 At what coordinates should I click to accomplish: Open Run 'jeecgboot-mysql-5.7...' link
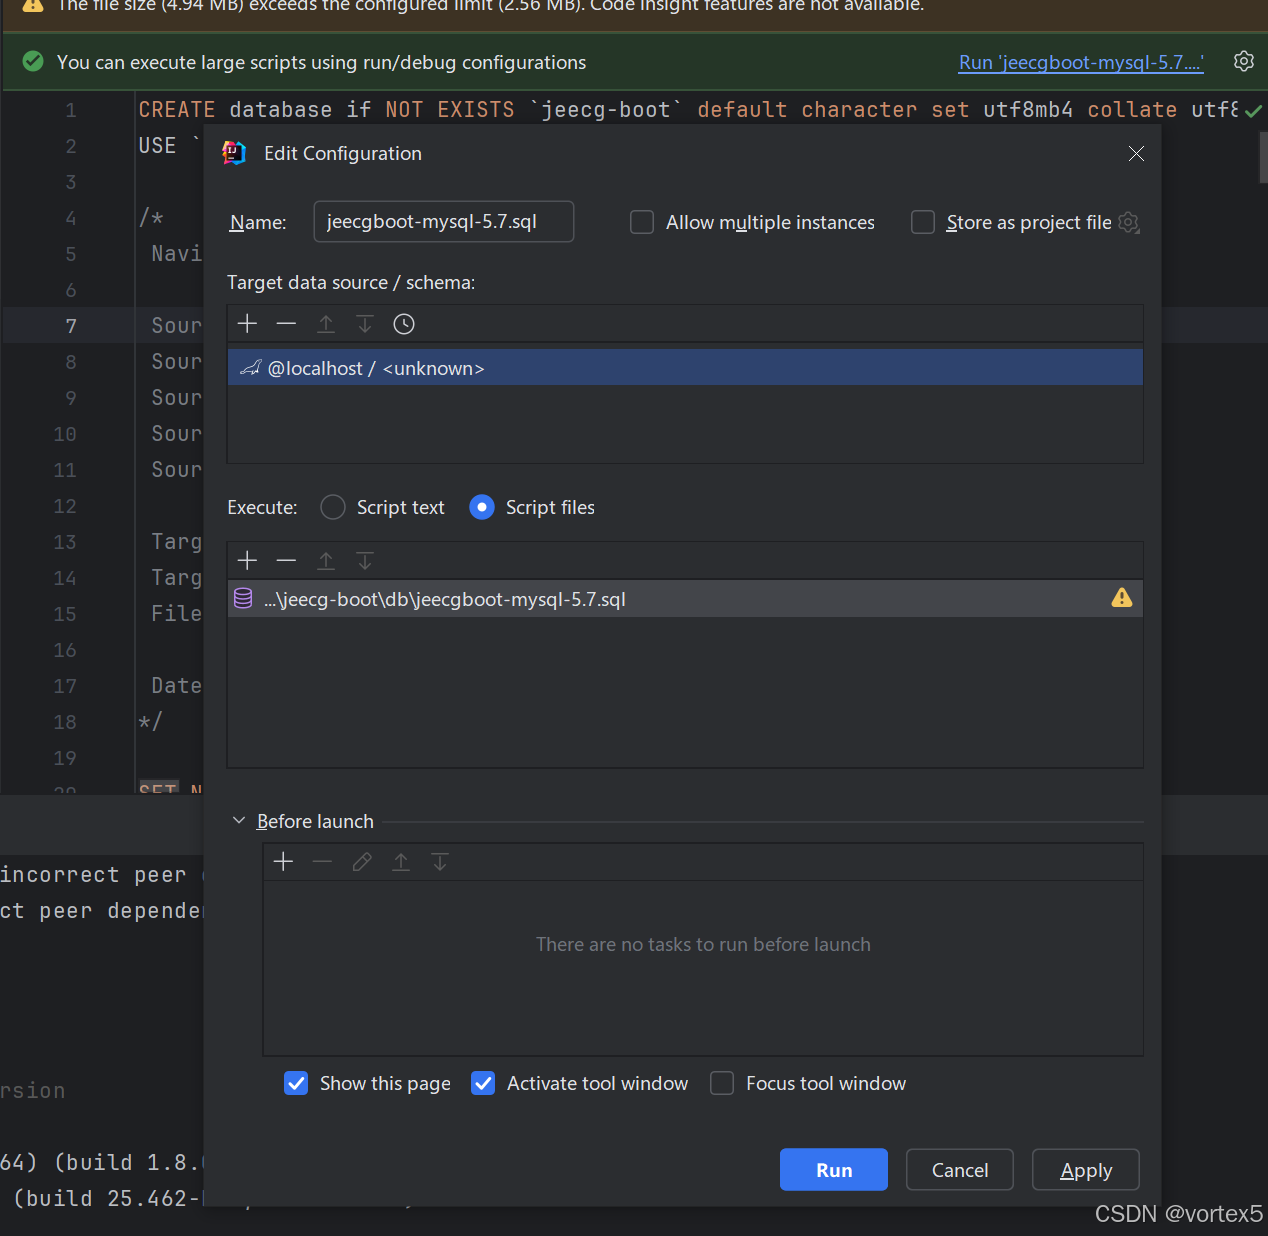pos(1081,62)
